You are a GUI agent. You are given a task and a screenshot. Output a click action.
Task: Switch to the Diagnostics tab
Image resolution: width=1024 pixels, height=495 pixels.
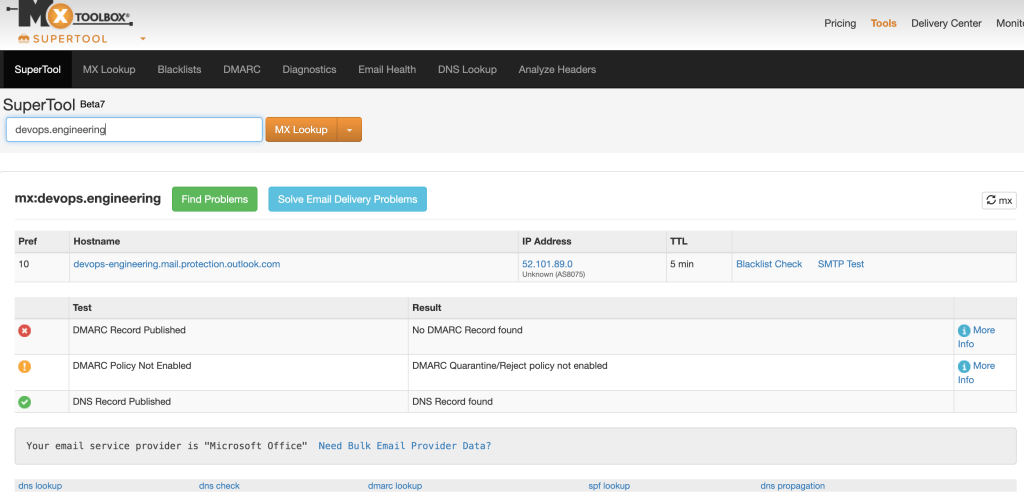coord(310,69)
